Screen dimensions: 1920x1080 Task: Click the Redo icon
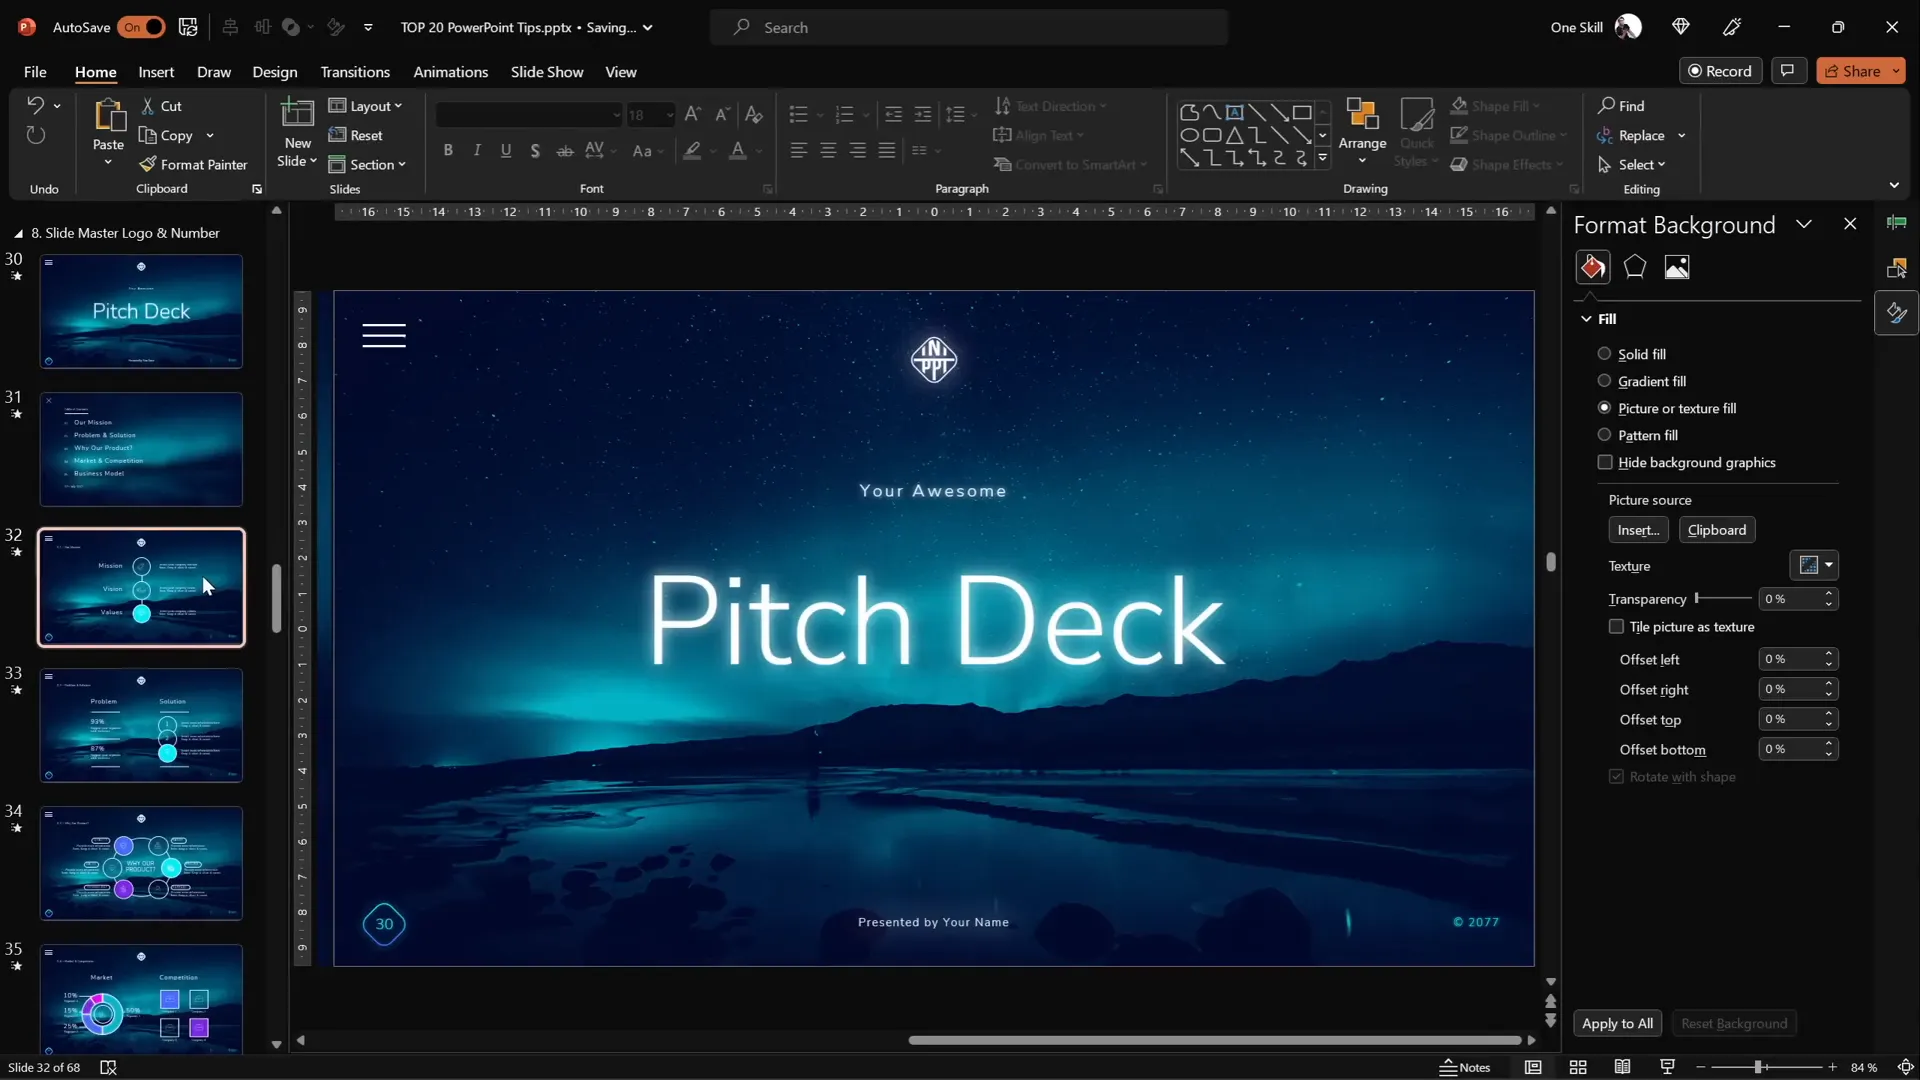click(x=35, y=135)
